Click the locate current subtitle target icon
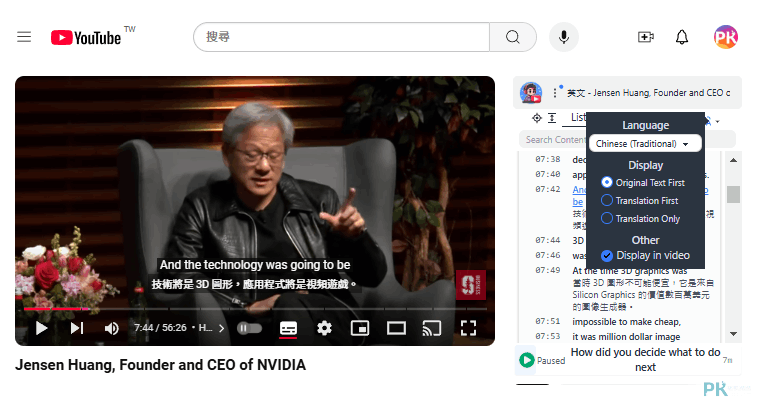This screenshot has width=760, height=400. pos(537,118)
